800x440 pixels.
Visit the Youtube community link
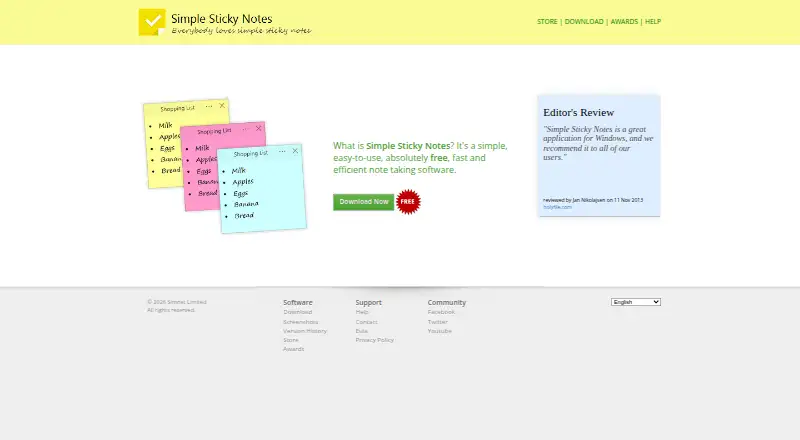pos(439,331)
